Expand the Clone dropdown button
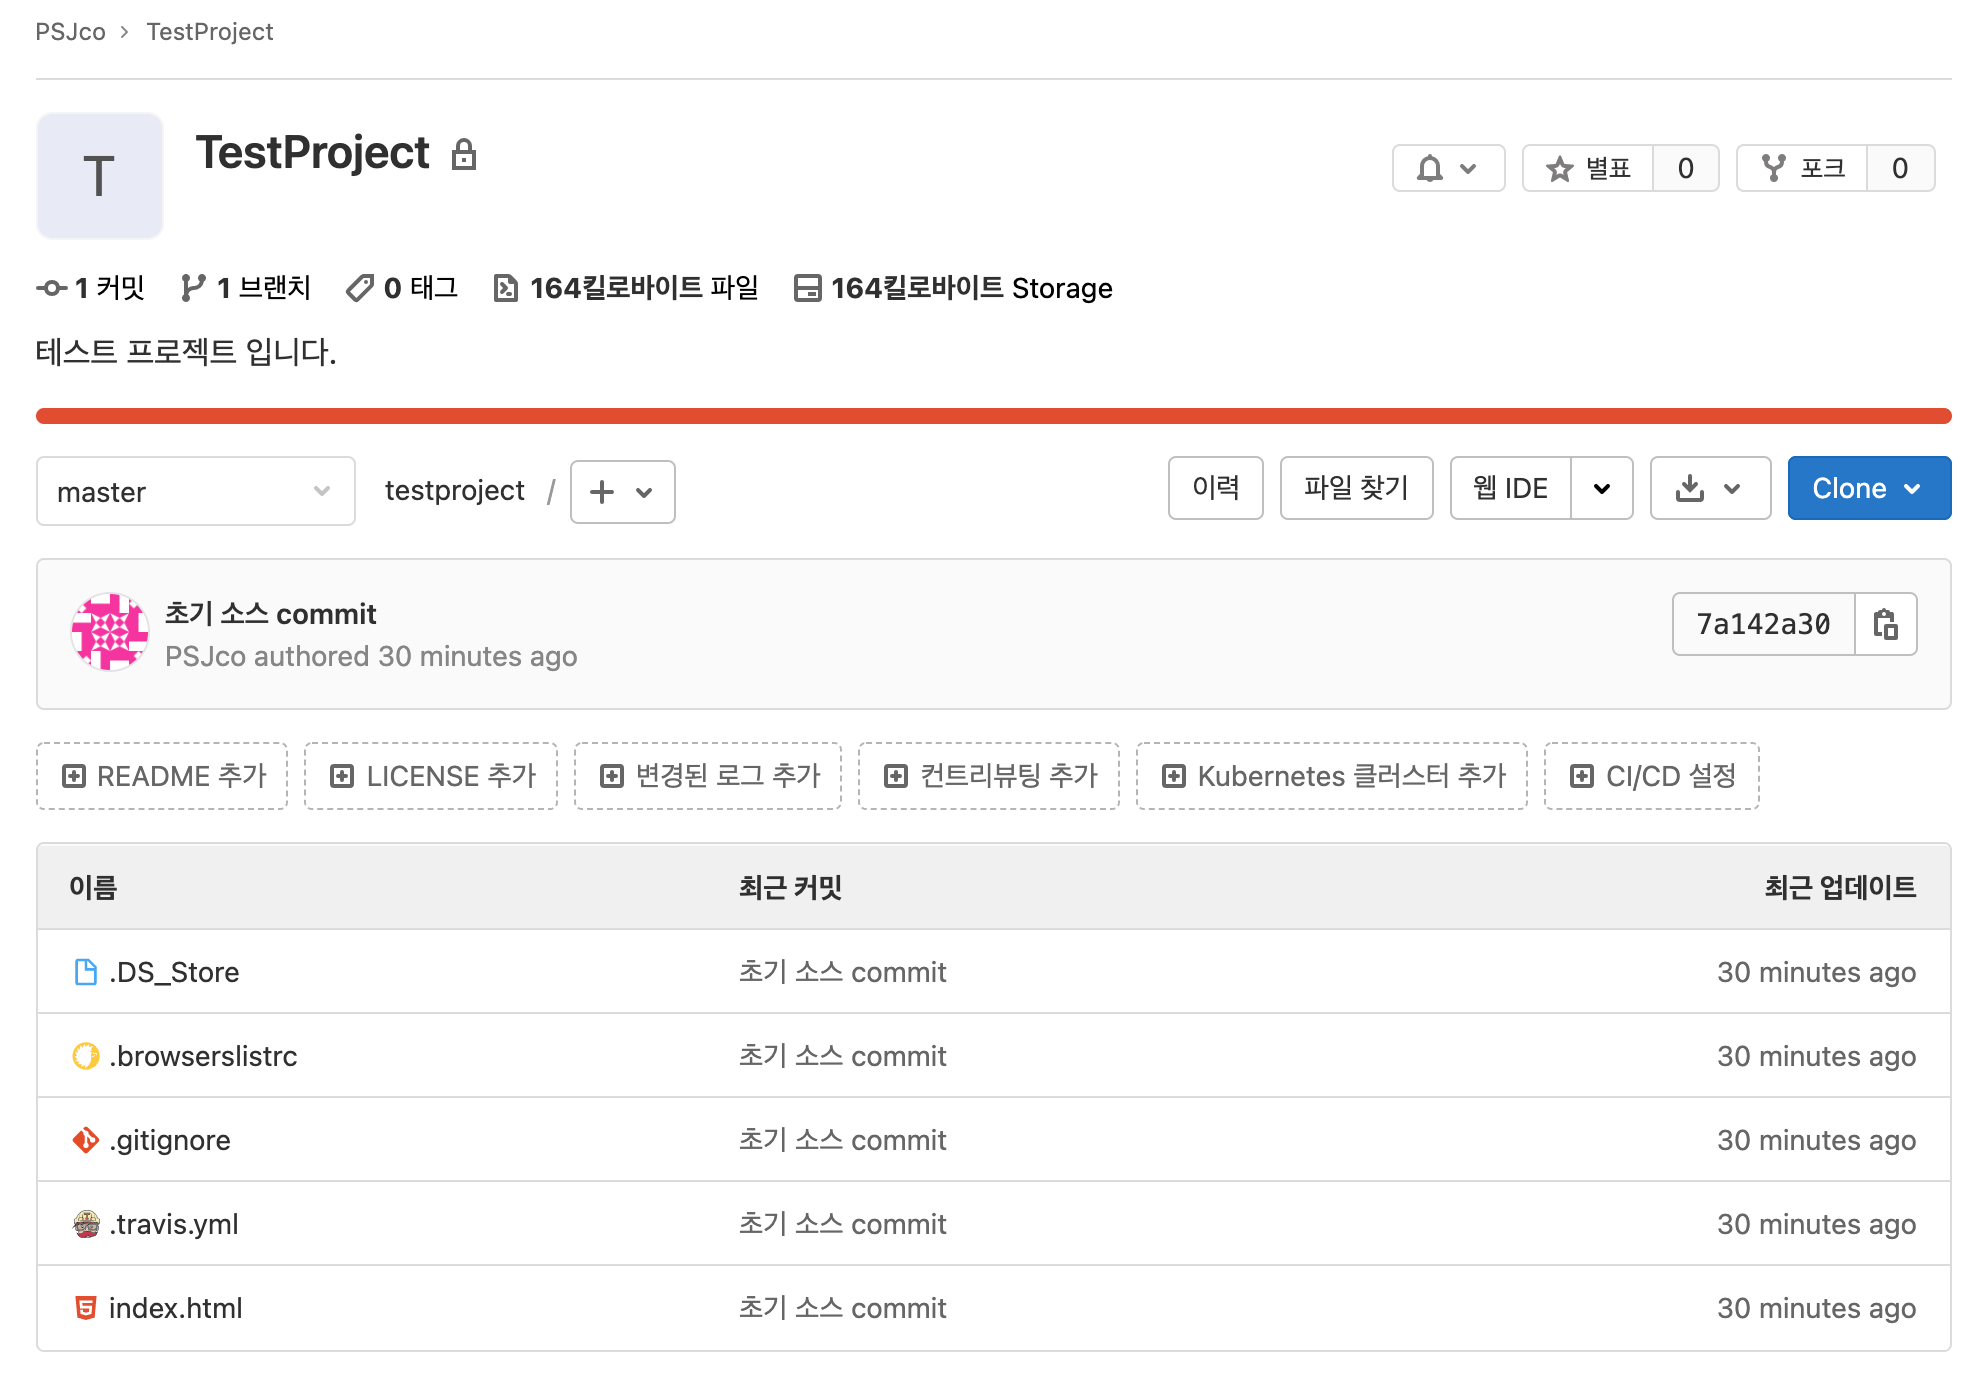The height and width of the screenshot is (1396, 1986). [1868, 488]
